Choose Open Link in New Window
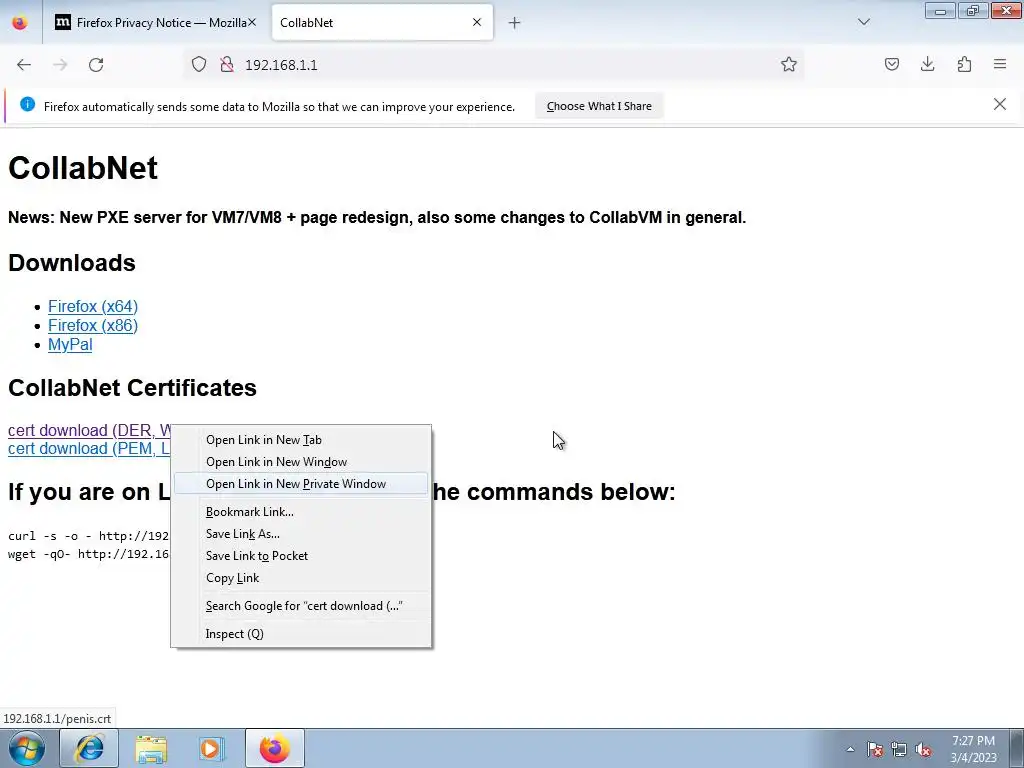Image resolution: width=1024 pixels, height=768 pixels. point(301,462)
